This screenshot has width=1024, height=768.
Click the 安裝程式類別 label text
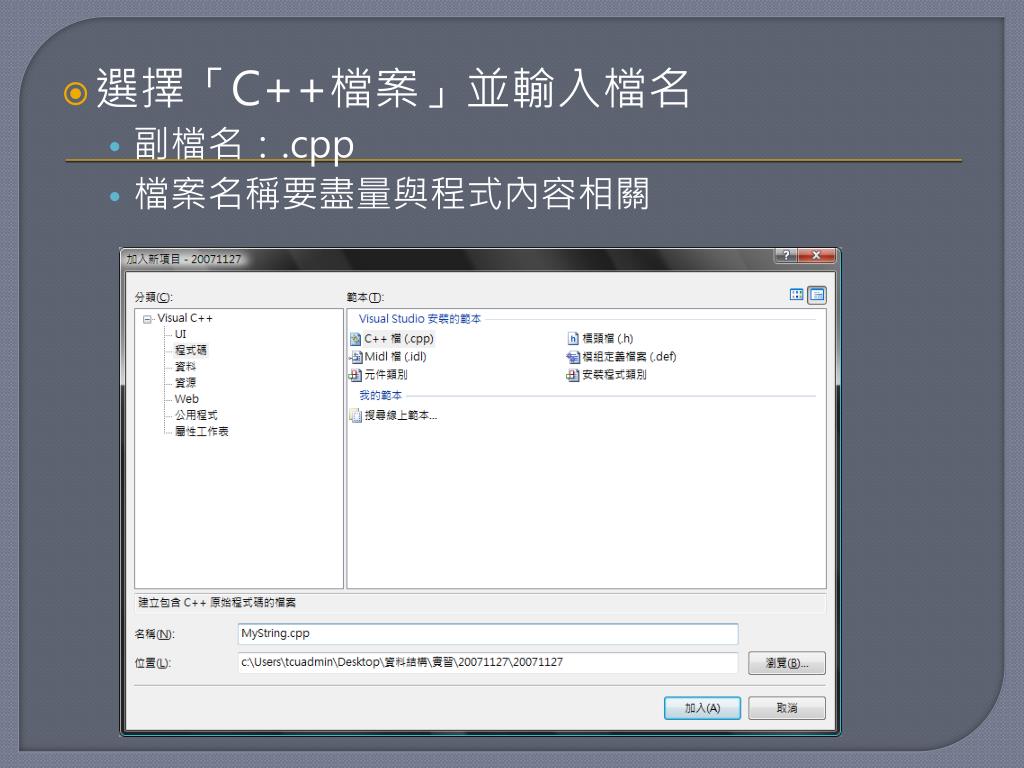coord(615,375)
